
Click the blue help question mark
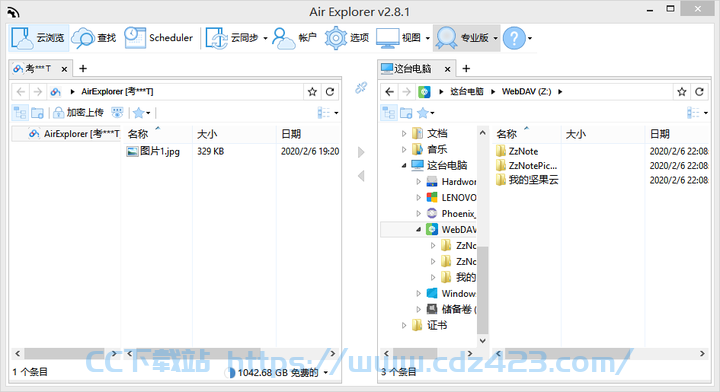pyautogui.click(x=514, y=38)
